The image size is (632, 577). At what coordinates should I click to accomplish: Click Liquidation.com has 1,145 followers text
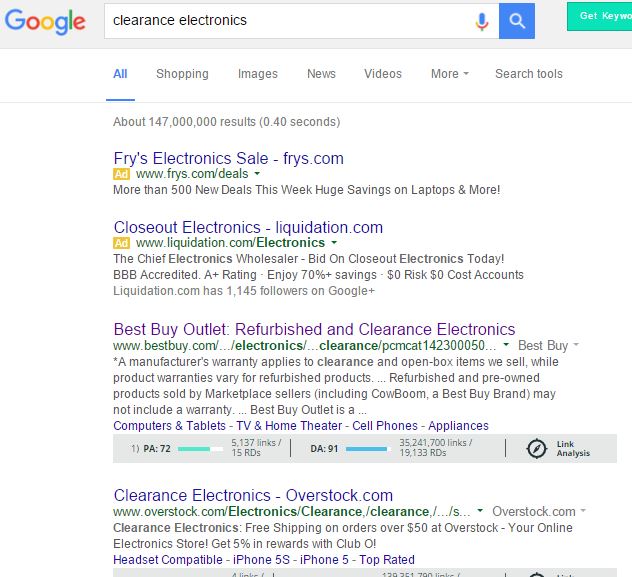[x=244, y=291]
